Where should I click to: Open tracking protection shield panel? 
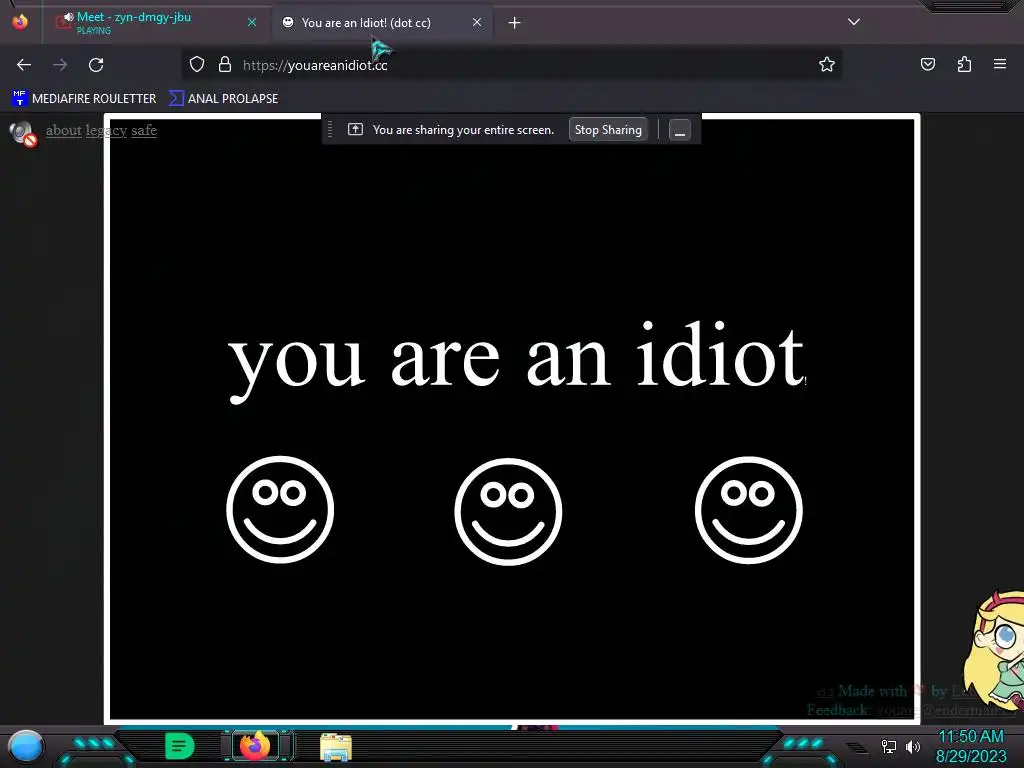tap(197, 64)
